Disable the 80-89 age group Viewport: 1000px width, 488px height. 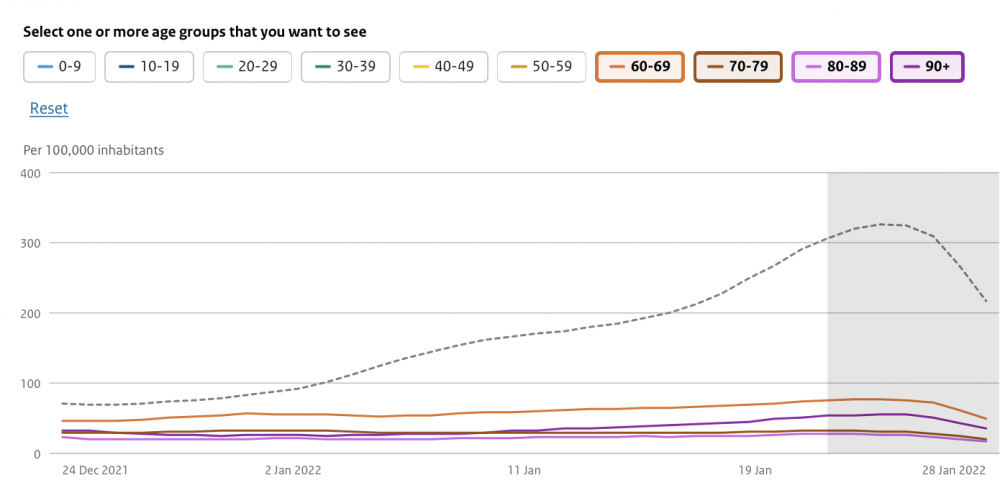(x=836, y=66)
